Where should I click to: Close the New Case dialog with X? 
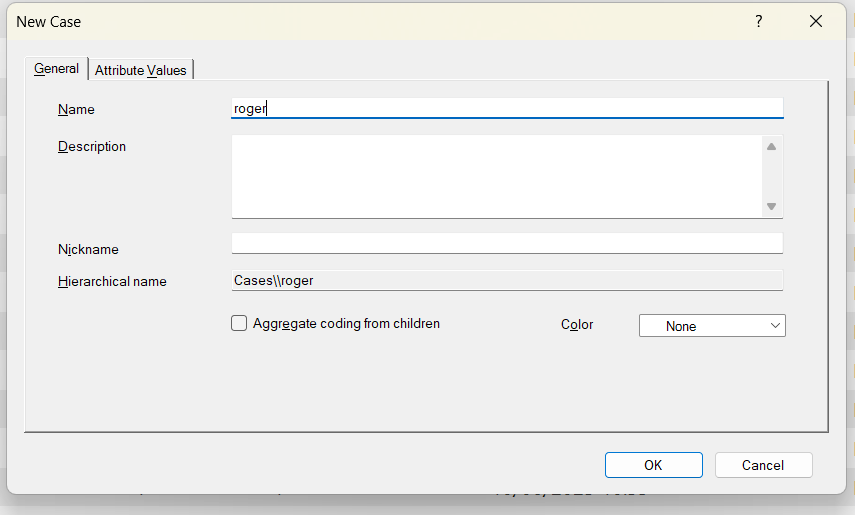(816, 21)
